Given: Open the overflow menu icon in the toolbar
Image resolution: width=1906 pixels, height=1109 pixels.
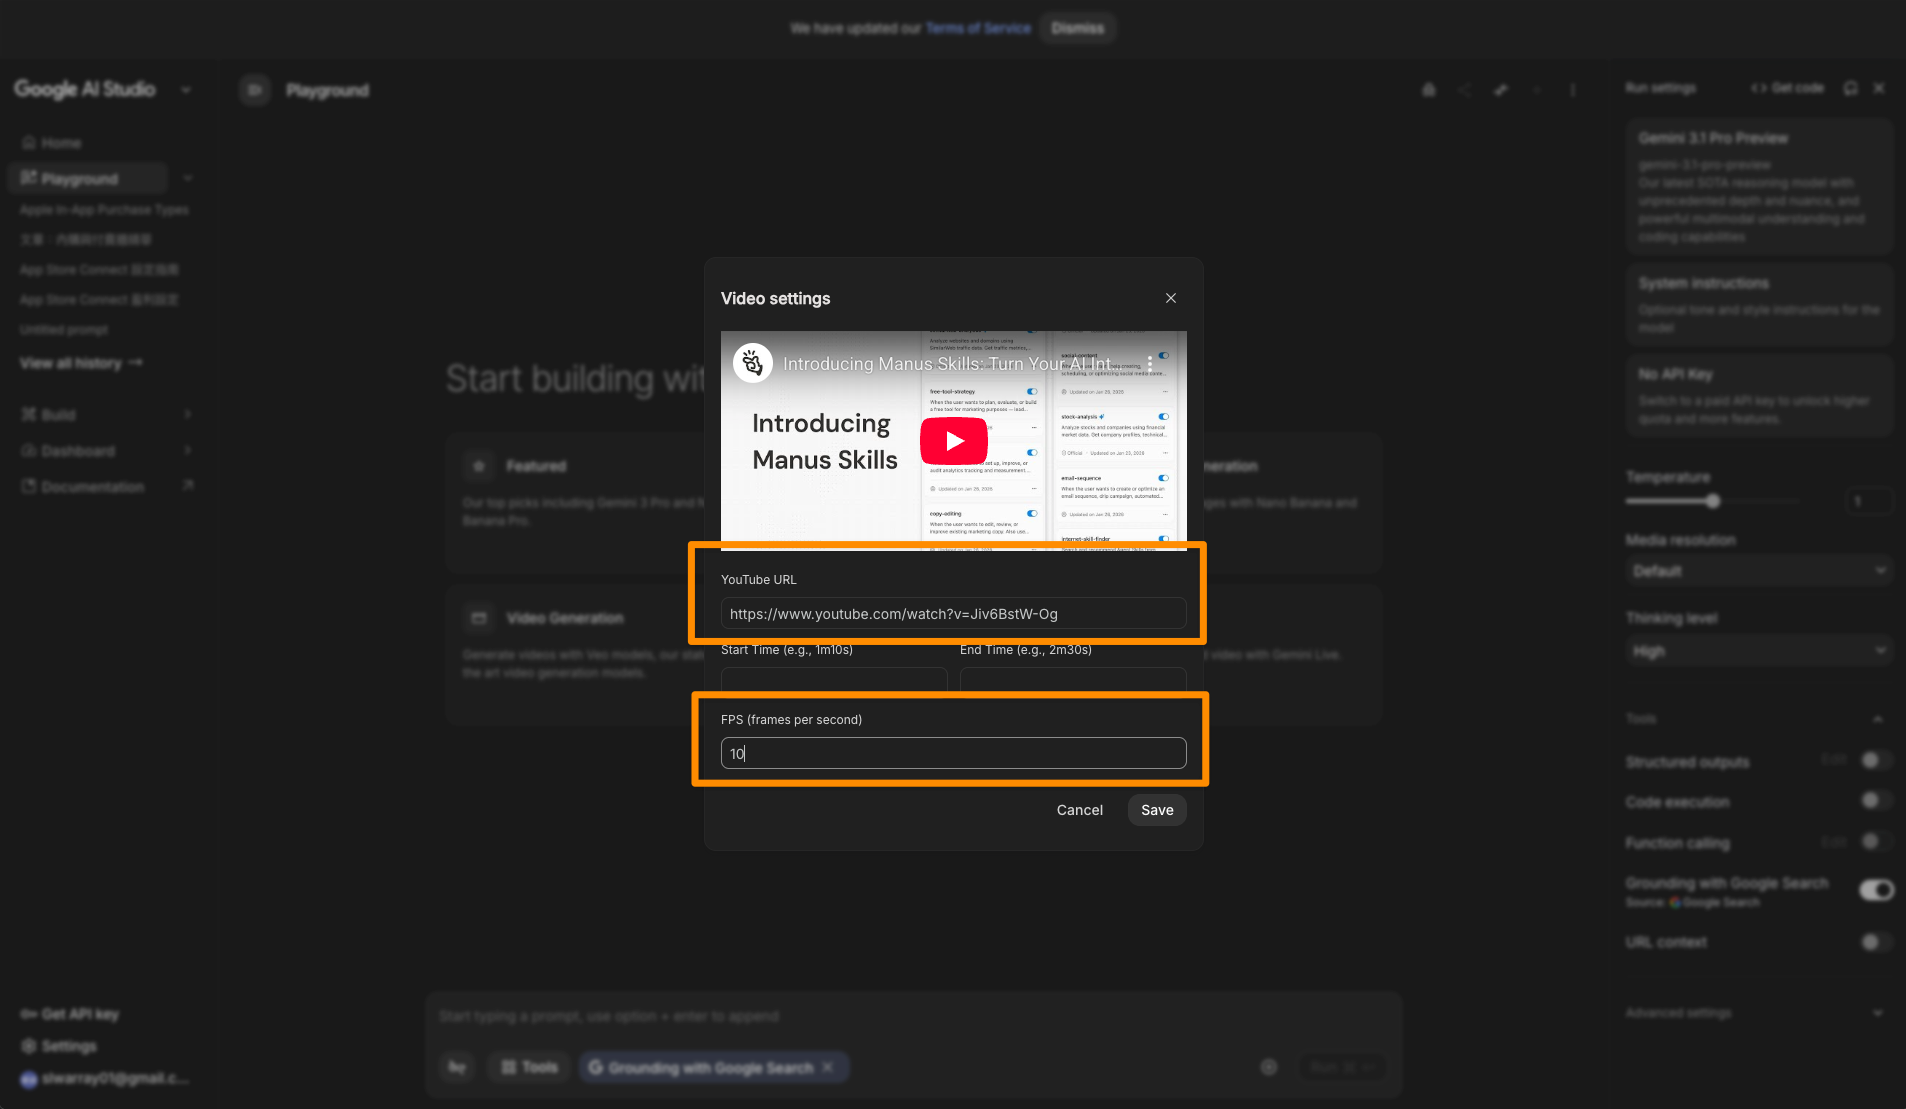Looking at the screenshot, I should 1572,89.
